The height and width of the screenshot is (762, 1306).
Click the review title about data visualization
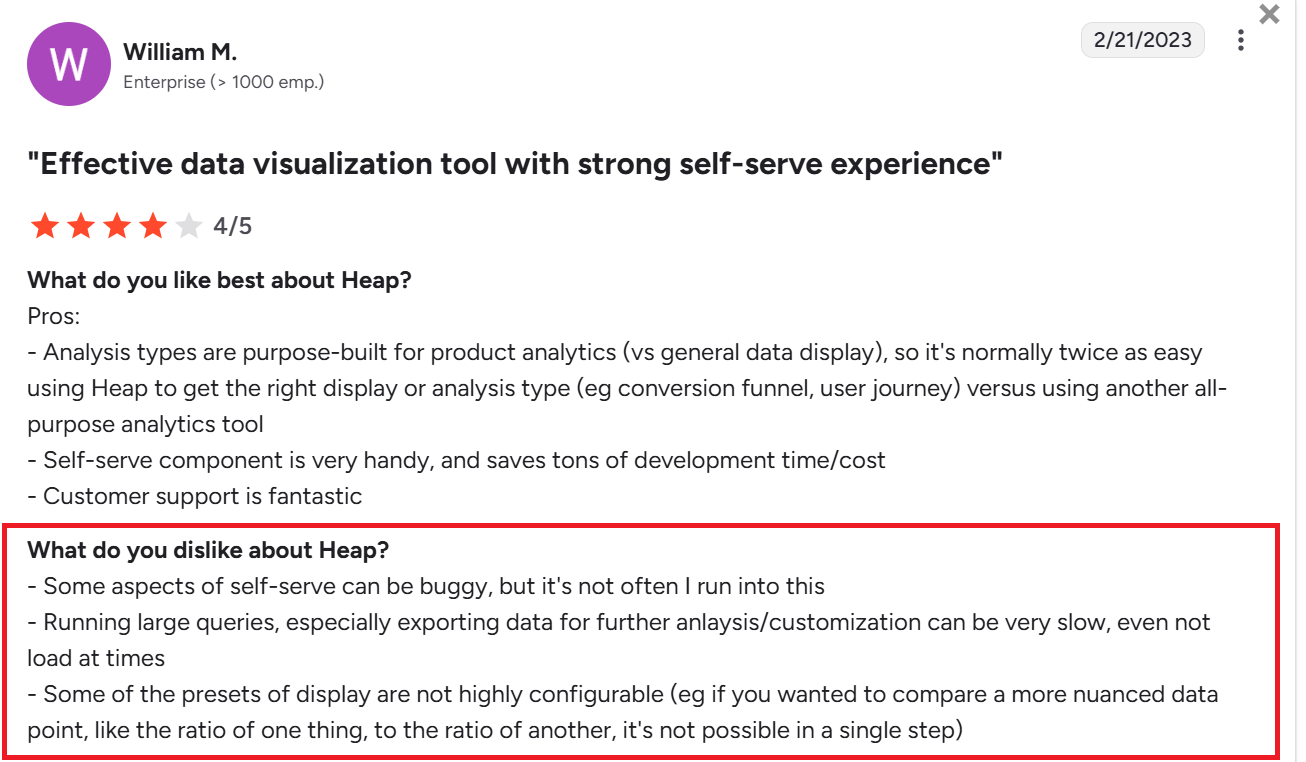point(515,164)
